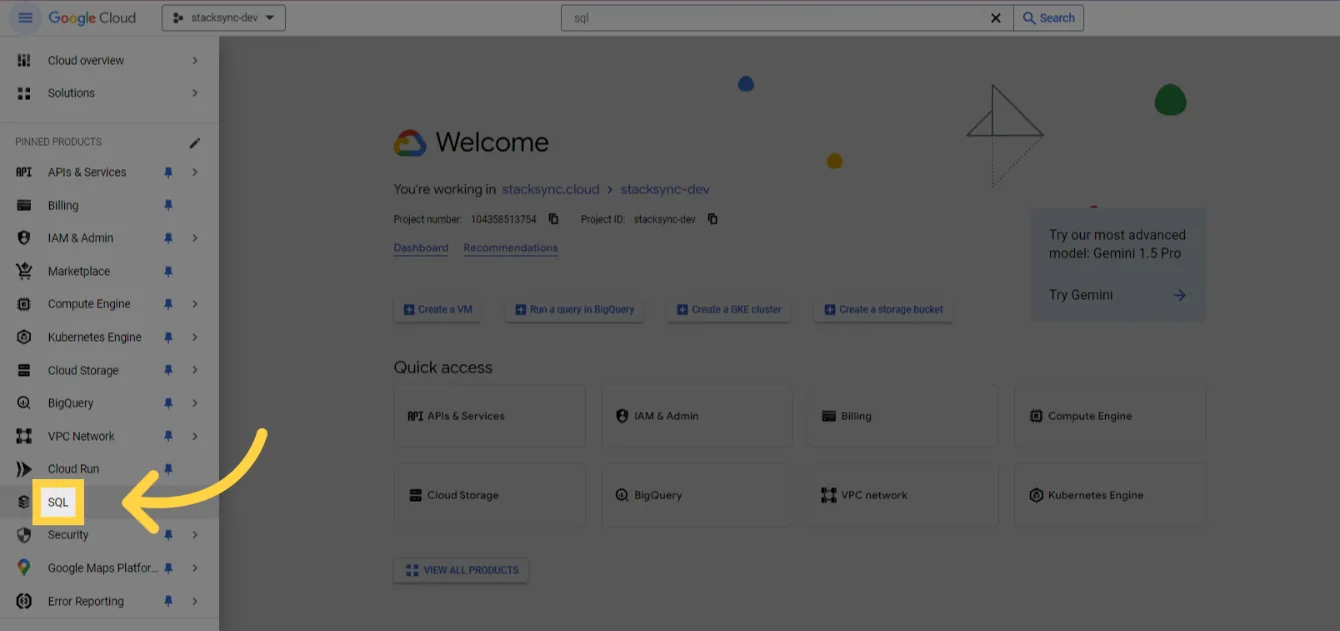Image resolution: width=1340 pixels, height=631 pixels.
Task: Click Create a GKE cluster
Action: [x=730, y=310]
